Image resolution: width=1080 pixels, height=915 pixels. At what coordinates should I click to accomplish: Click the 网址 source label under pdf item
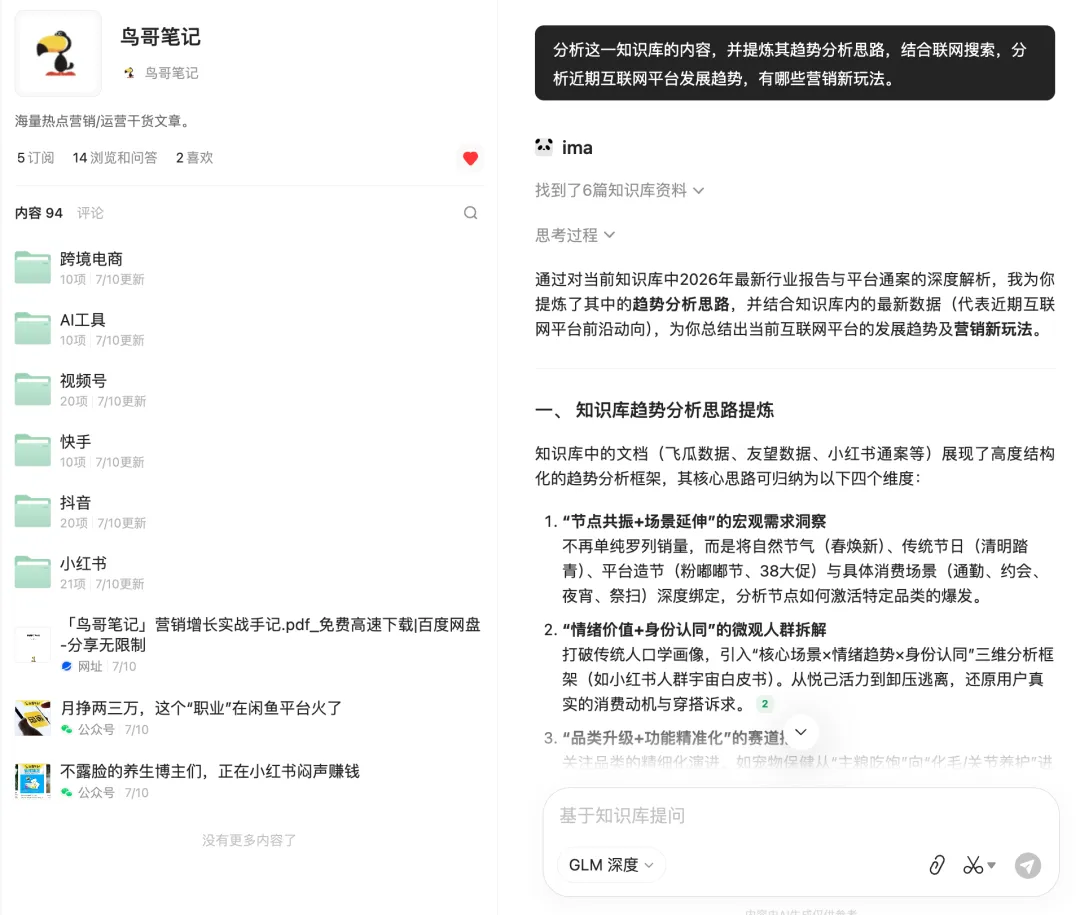(x=90, y=667)
